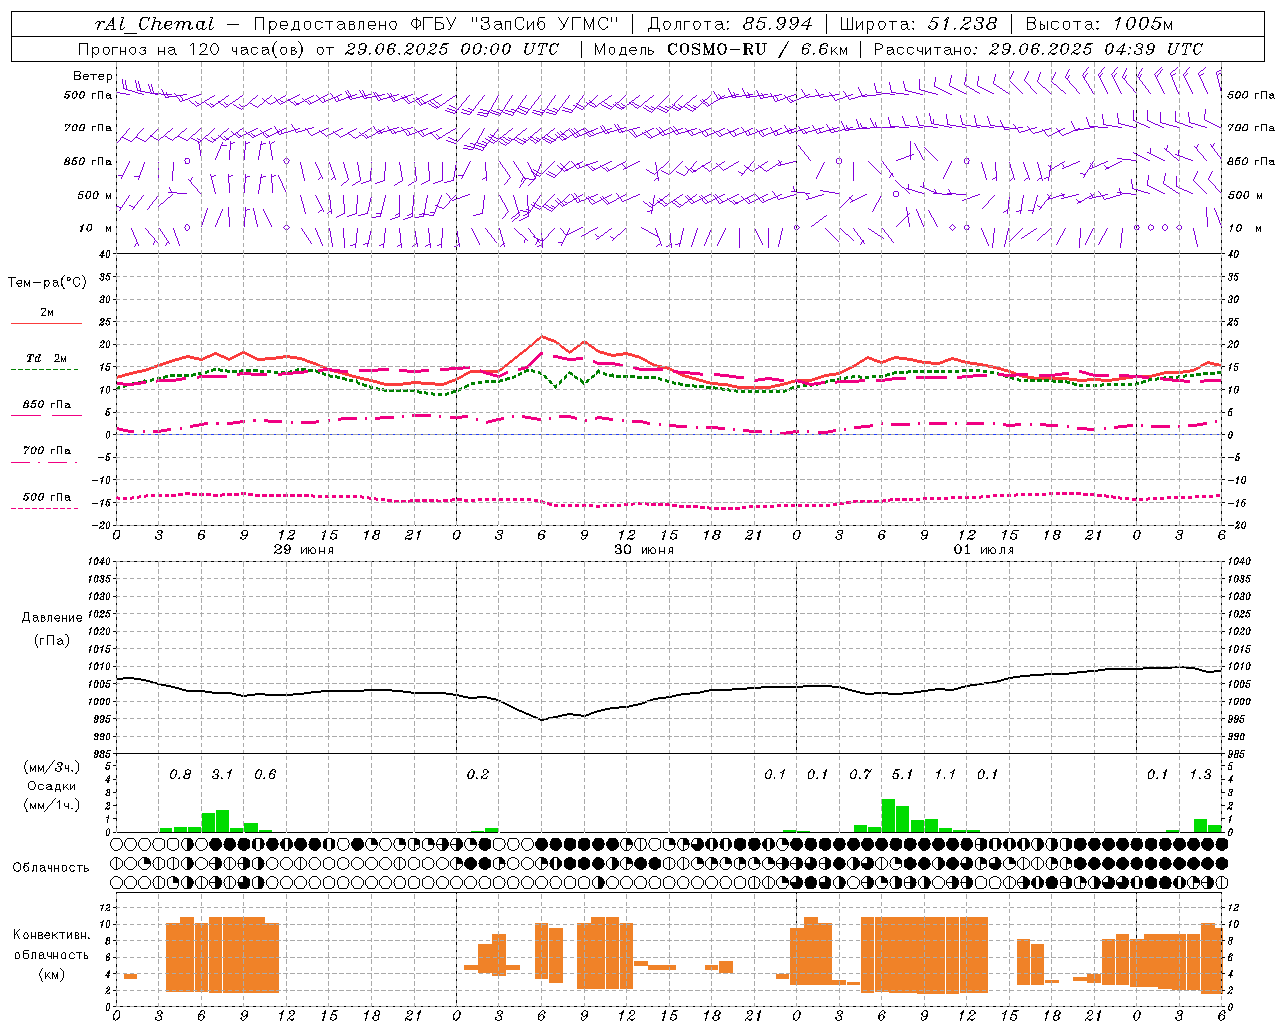This screenshot has height=1024, width=1280.
Task: Click the 3.1 precipitation total value
Action: (222, 774)
